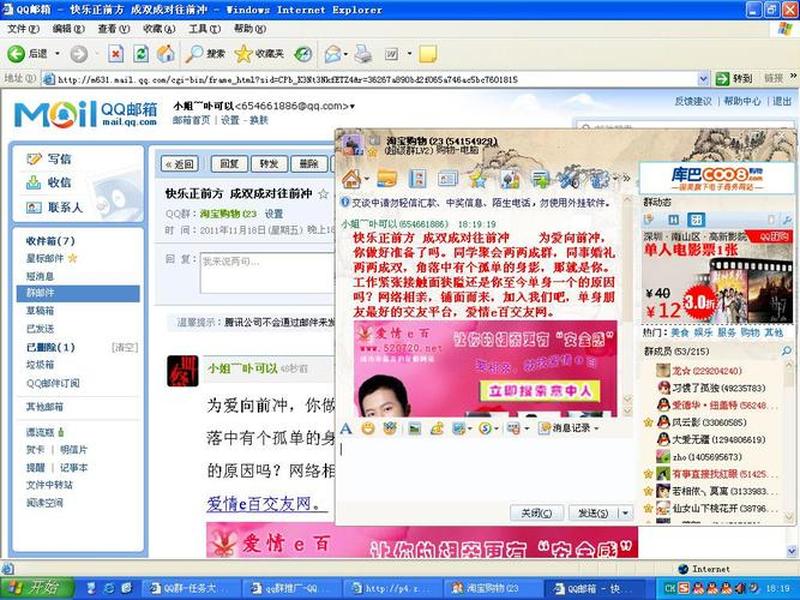Open the emoticon smiley picker in chat
The height and width of the screenshot is (600, 800).
(x=368, y=429)
